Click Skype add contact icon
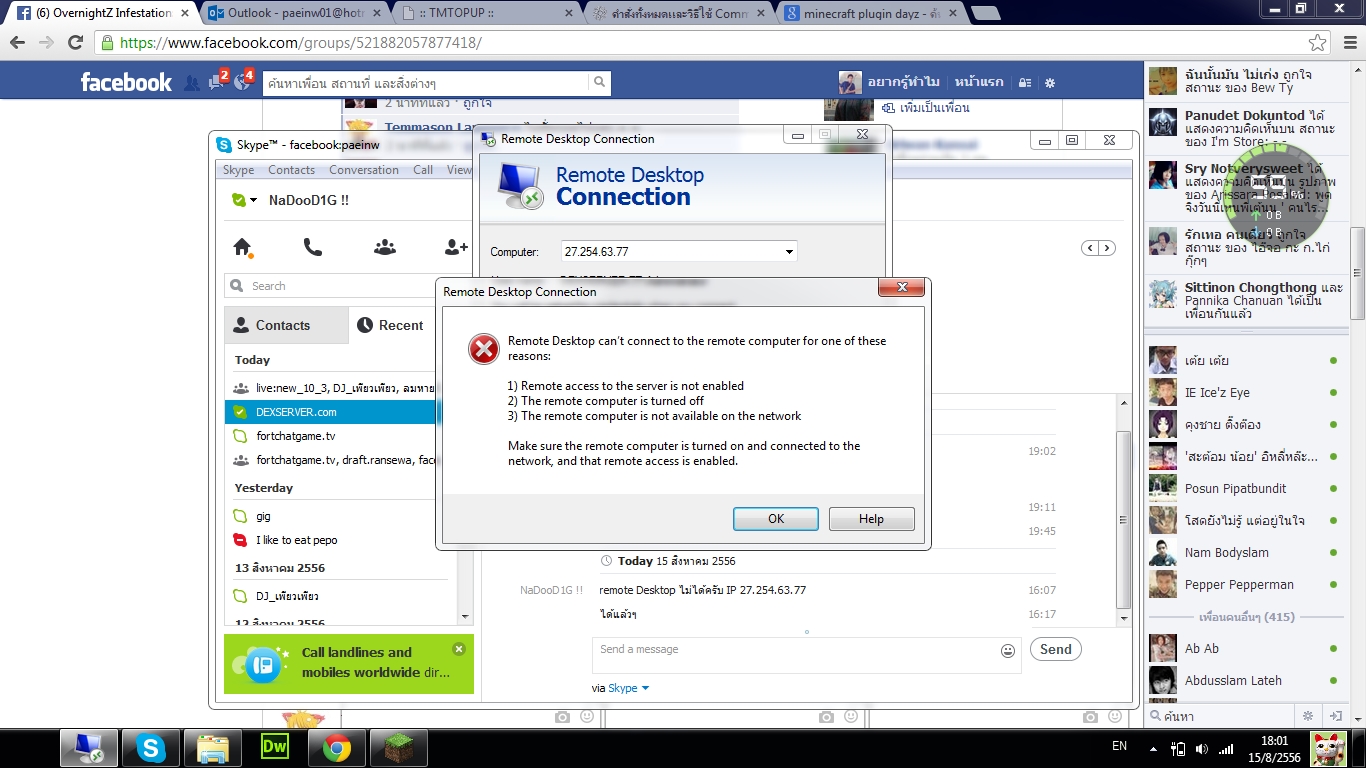The height and width of the screenshot is (768, 1366). 456,247
